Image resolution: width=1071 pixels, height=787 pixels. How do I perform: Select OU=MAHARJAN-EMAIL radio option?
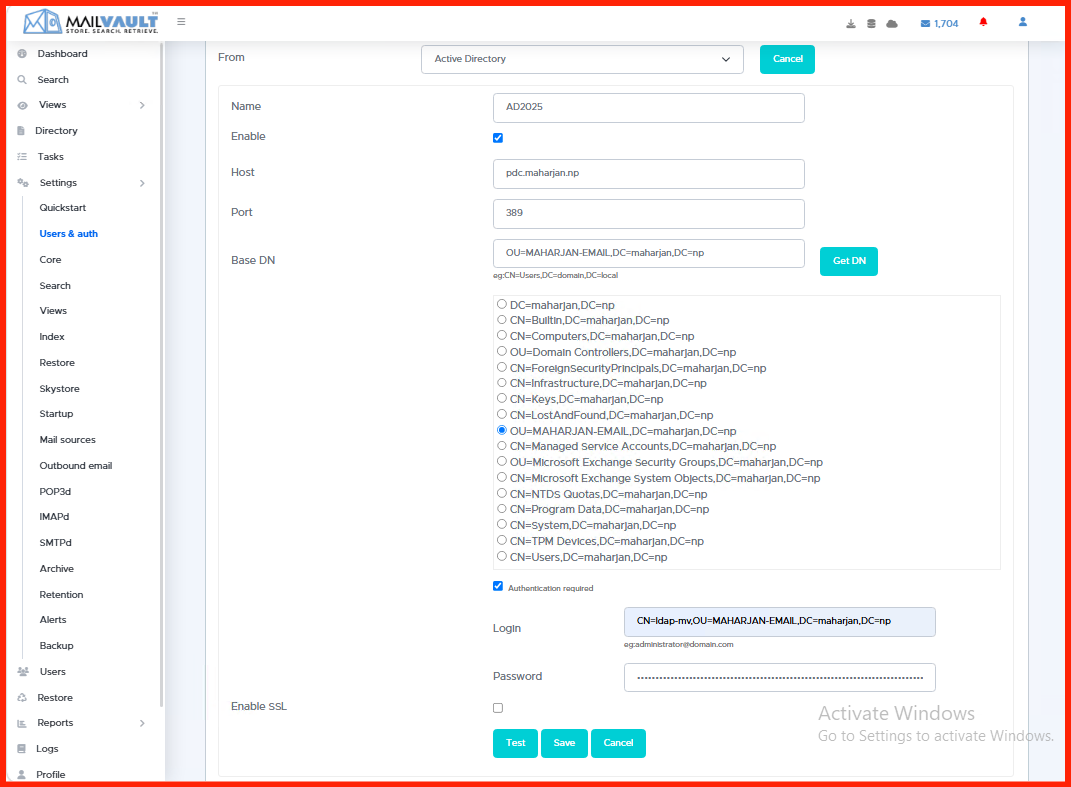point(502,430)
